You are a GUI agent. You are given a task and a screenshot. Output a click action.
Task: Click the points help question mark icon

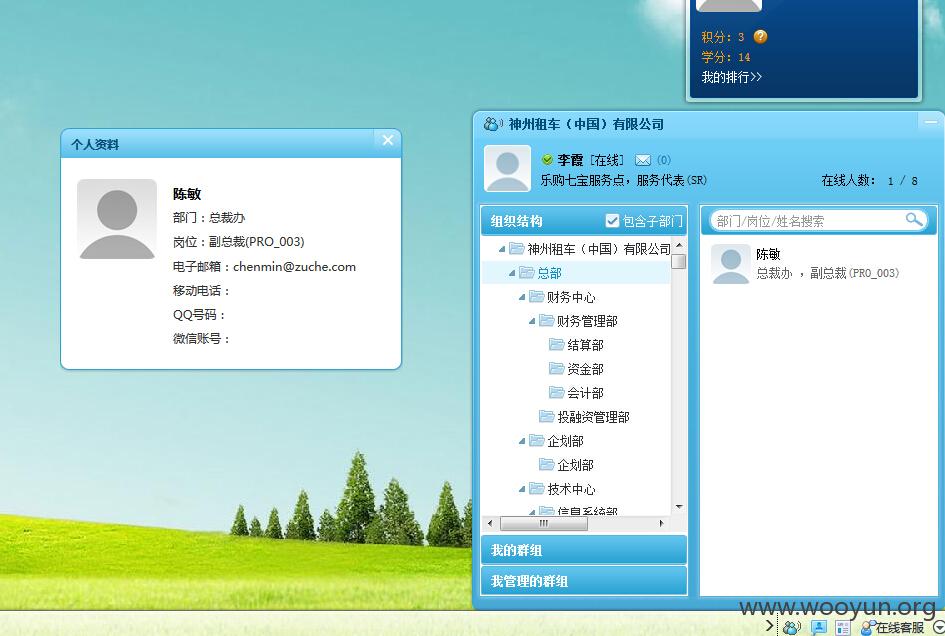(761, 37)
